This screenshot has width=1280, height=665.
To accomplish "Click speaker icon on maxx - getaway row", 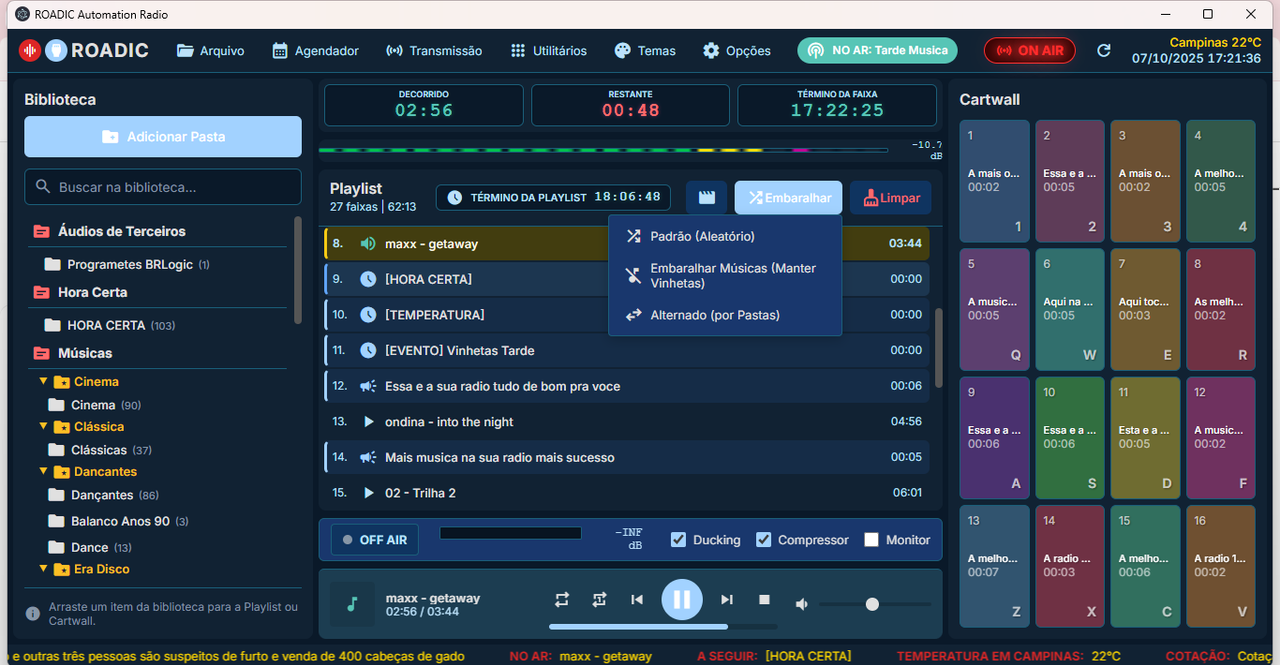I will (368, 244).
